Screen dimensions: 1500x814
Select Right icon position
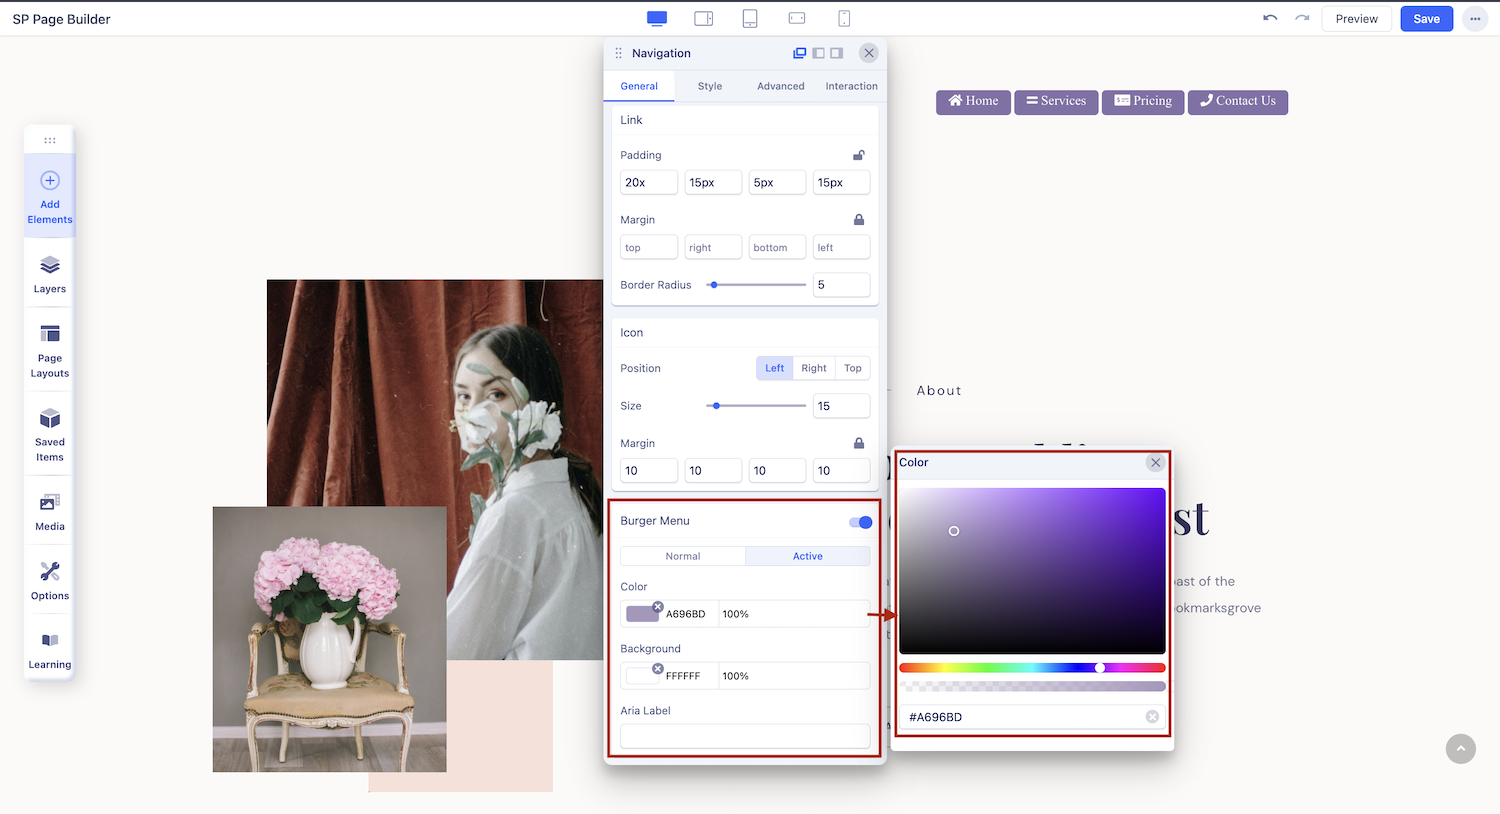[814, 368]
